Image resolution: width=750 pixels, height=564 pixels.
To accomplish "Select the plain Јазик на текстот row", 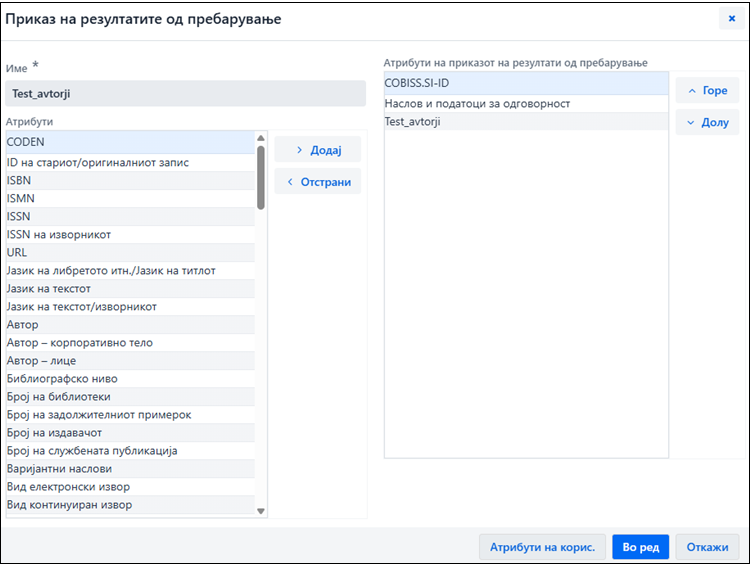I will click(131, 288).
